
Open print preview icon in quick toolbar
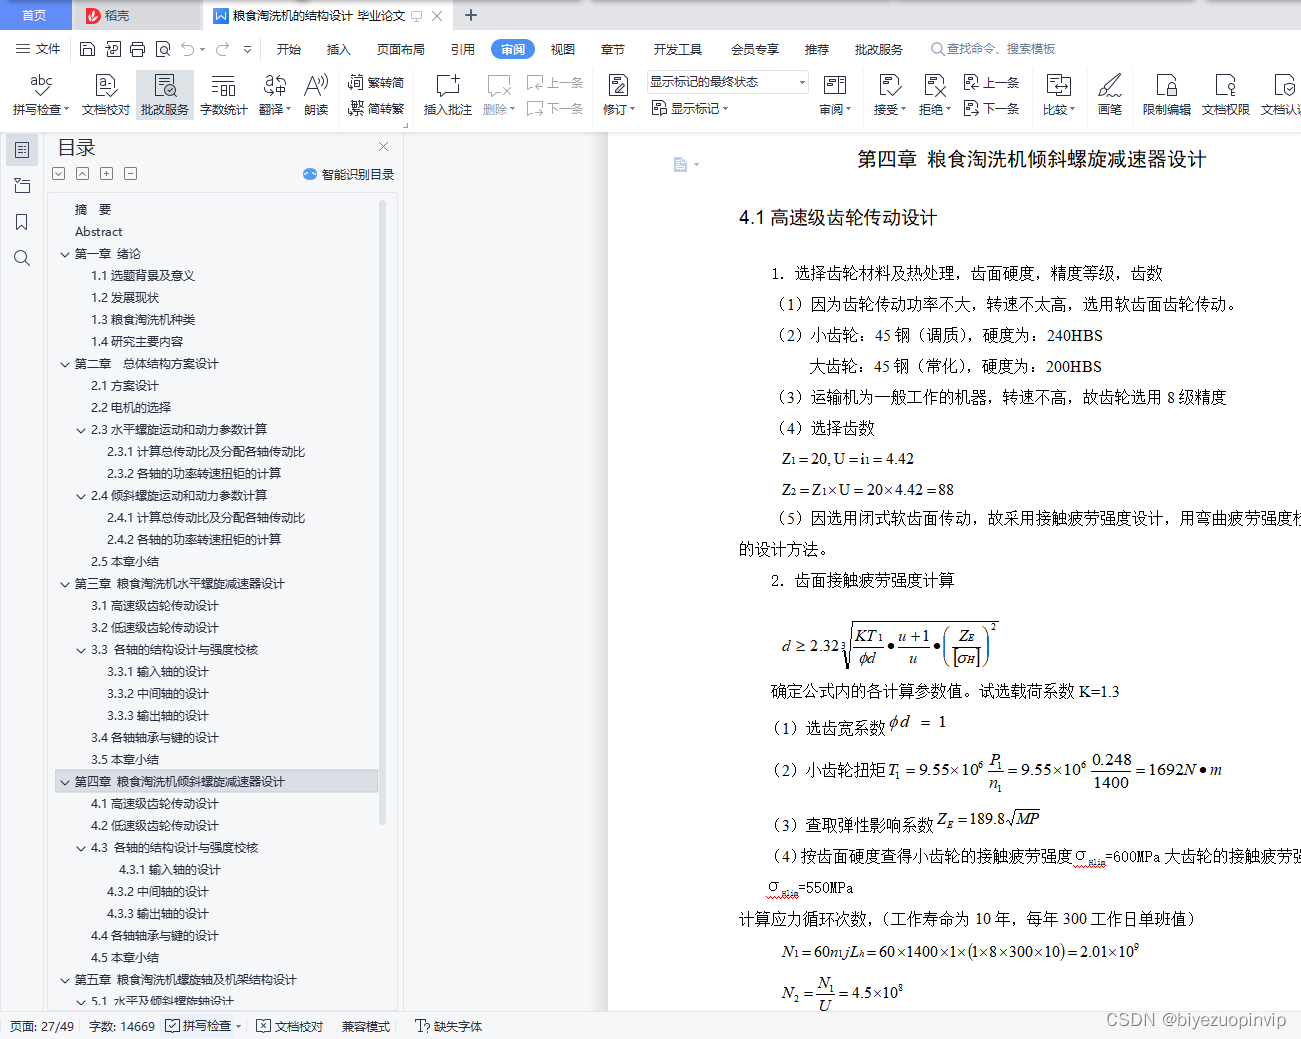coord(163,49)
